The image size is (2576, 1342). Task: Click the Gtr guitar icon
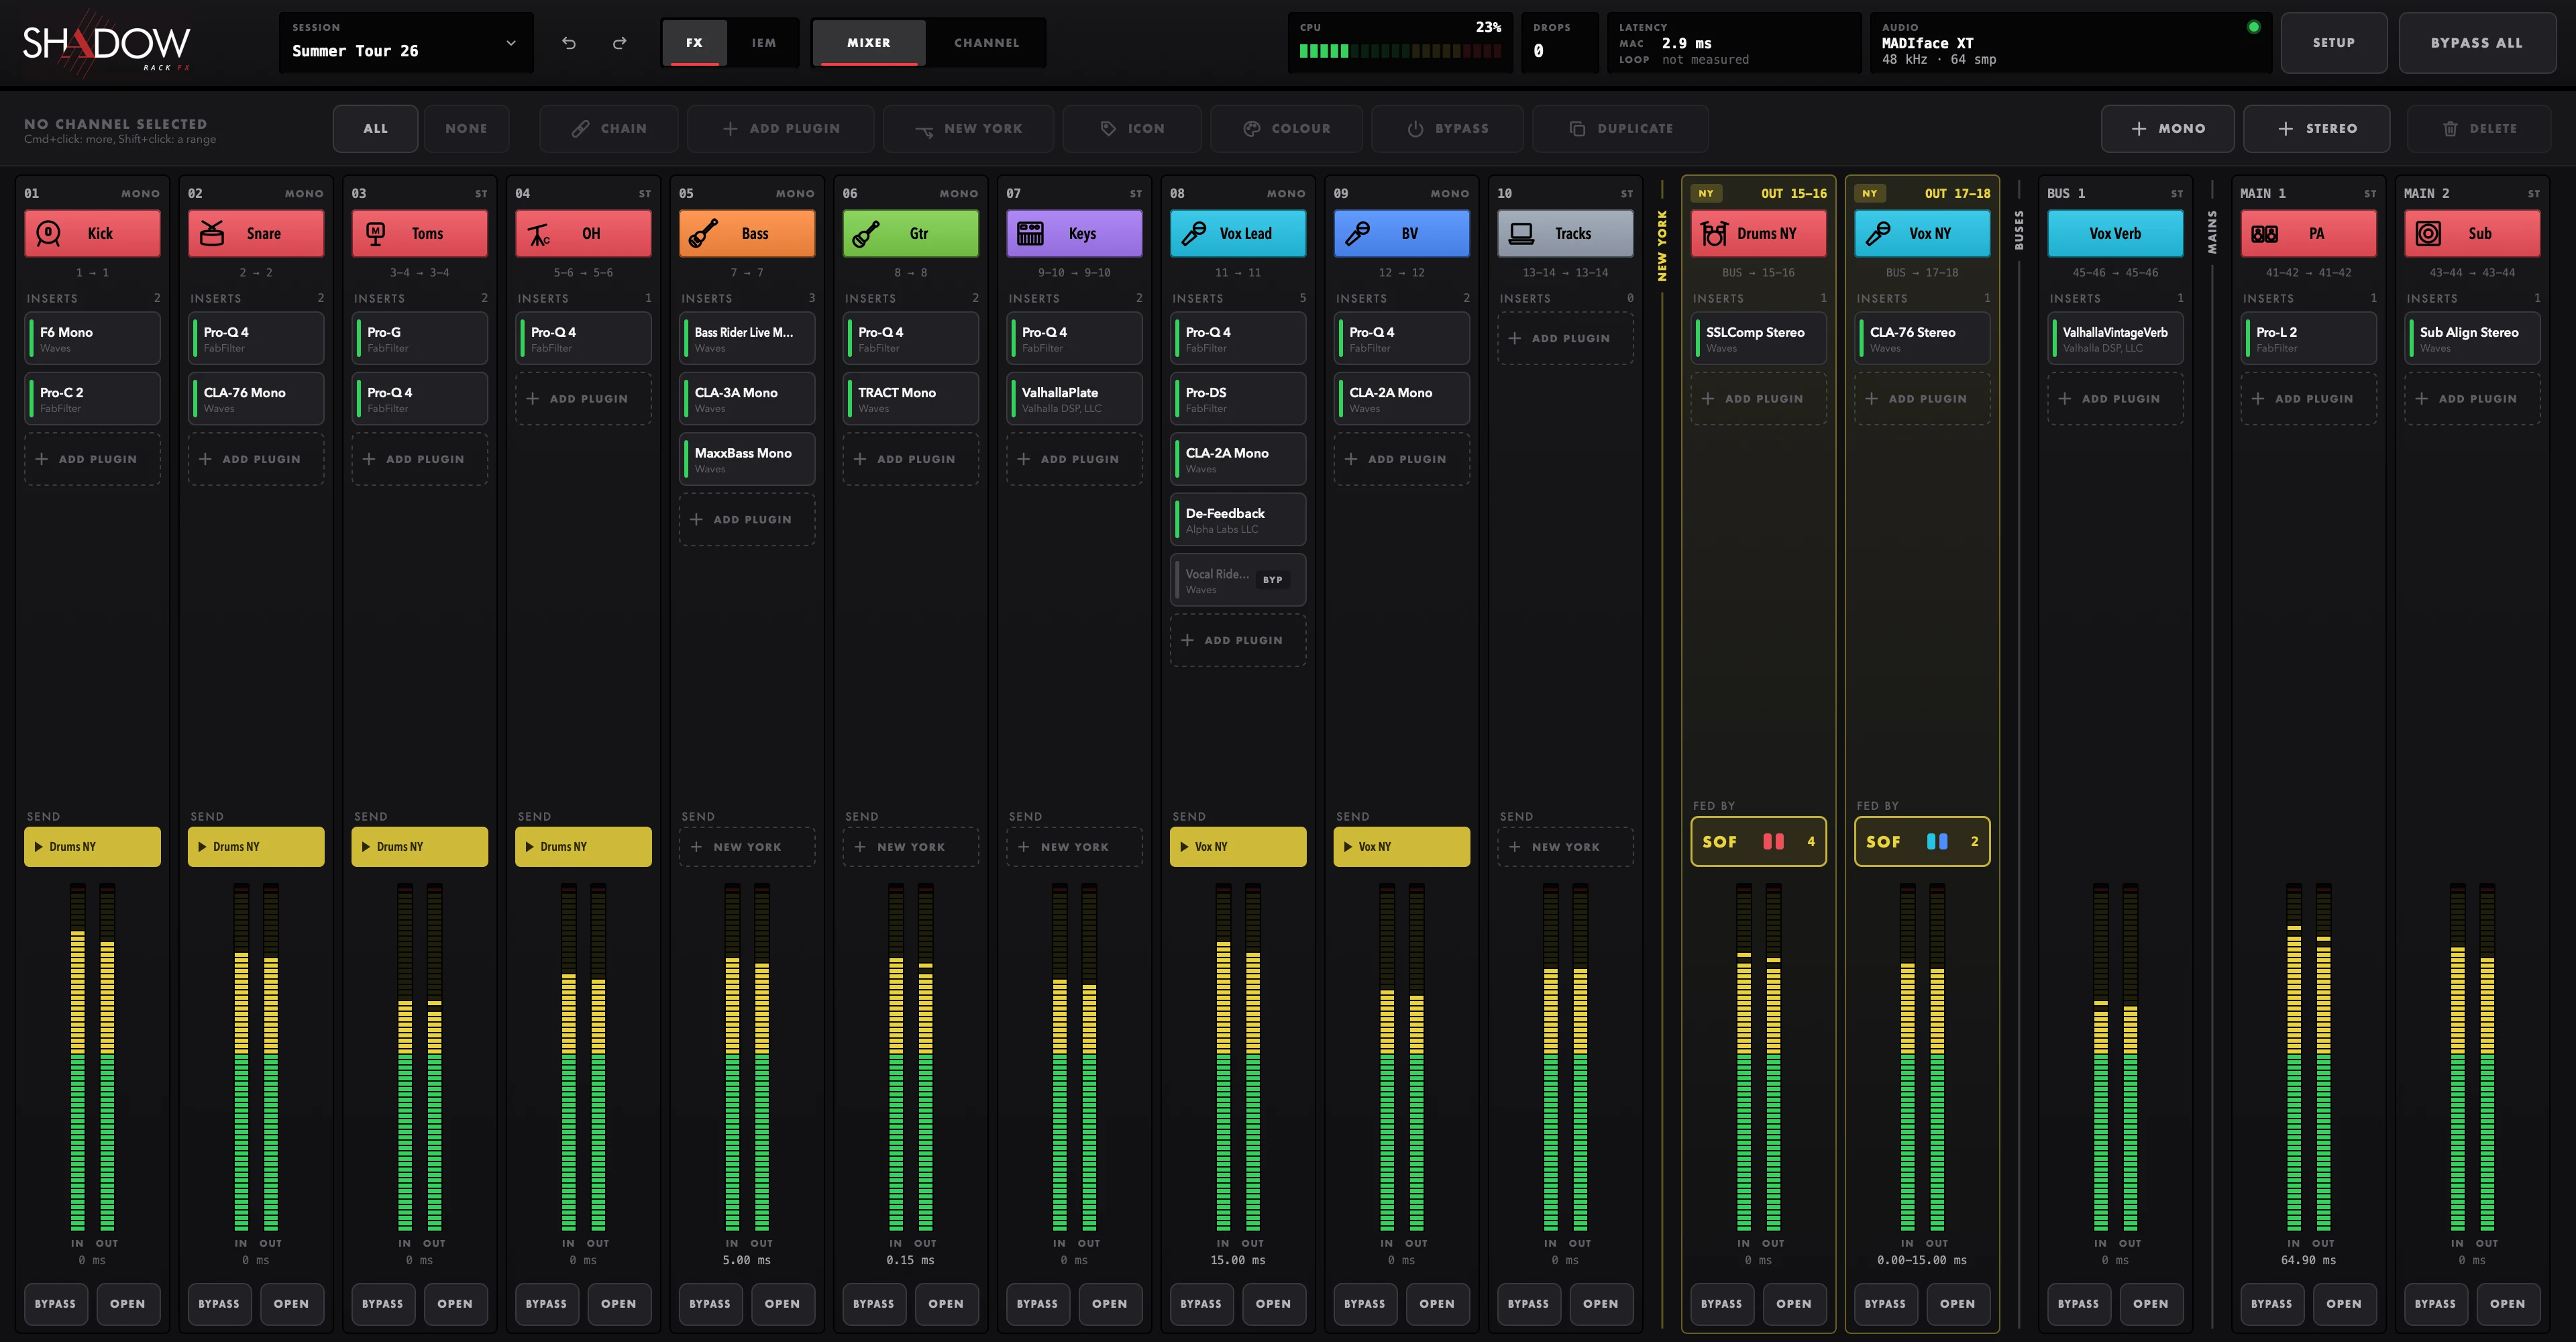(x=867, y=233)
